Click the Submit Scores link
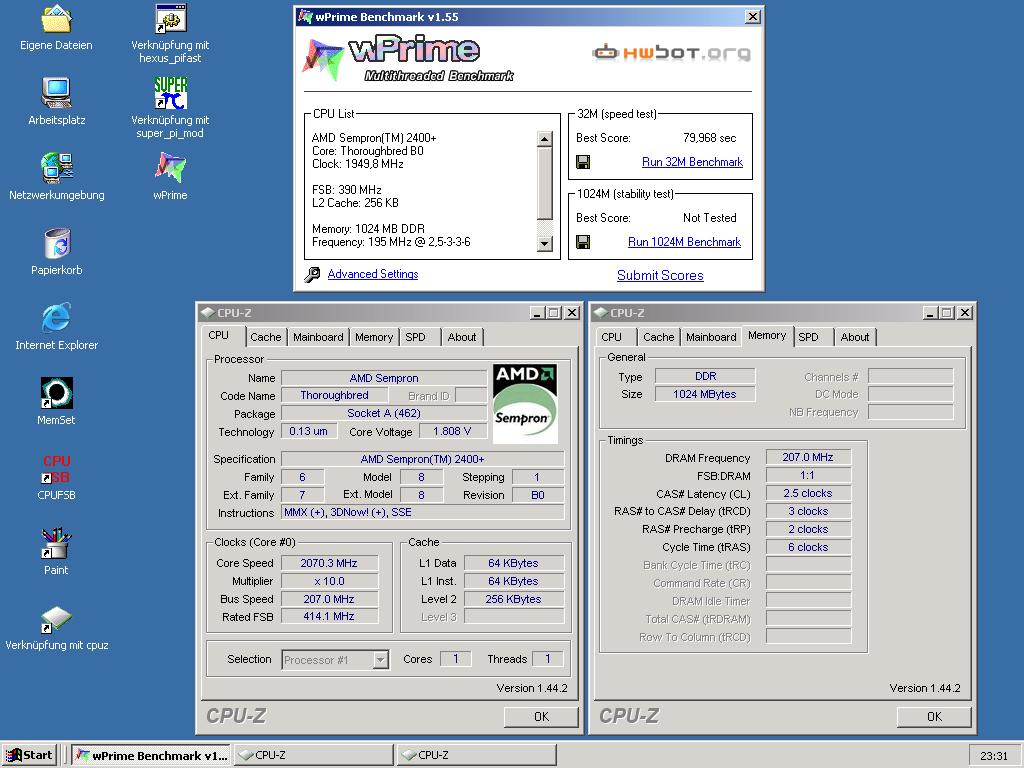1024x768 pixels. (x=660, y=276)
